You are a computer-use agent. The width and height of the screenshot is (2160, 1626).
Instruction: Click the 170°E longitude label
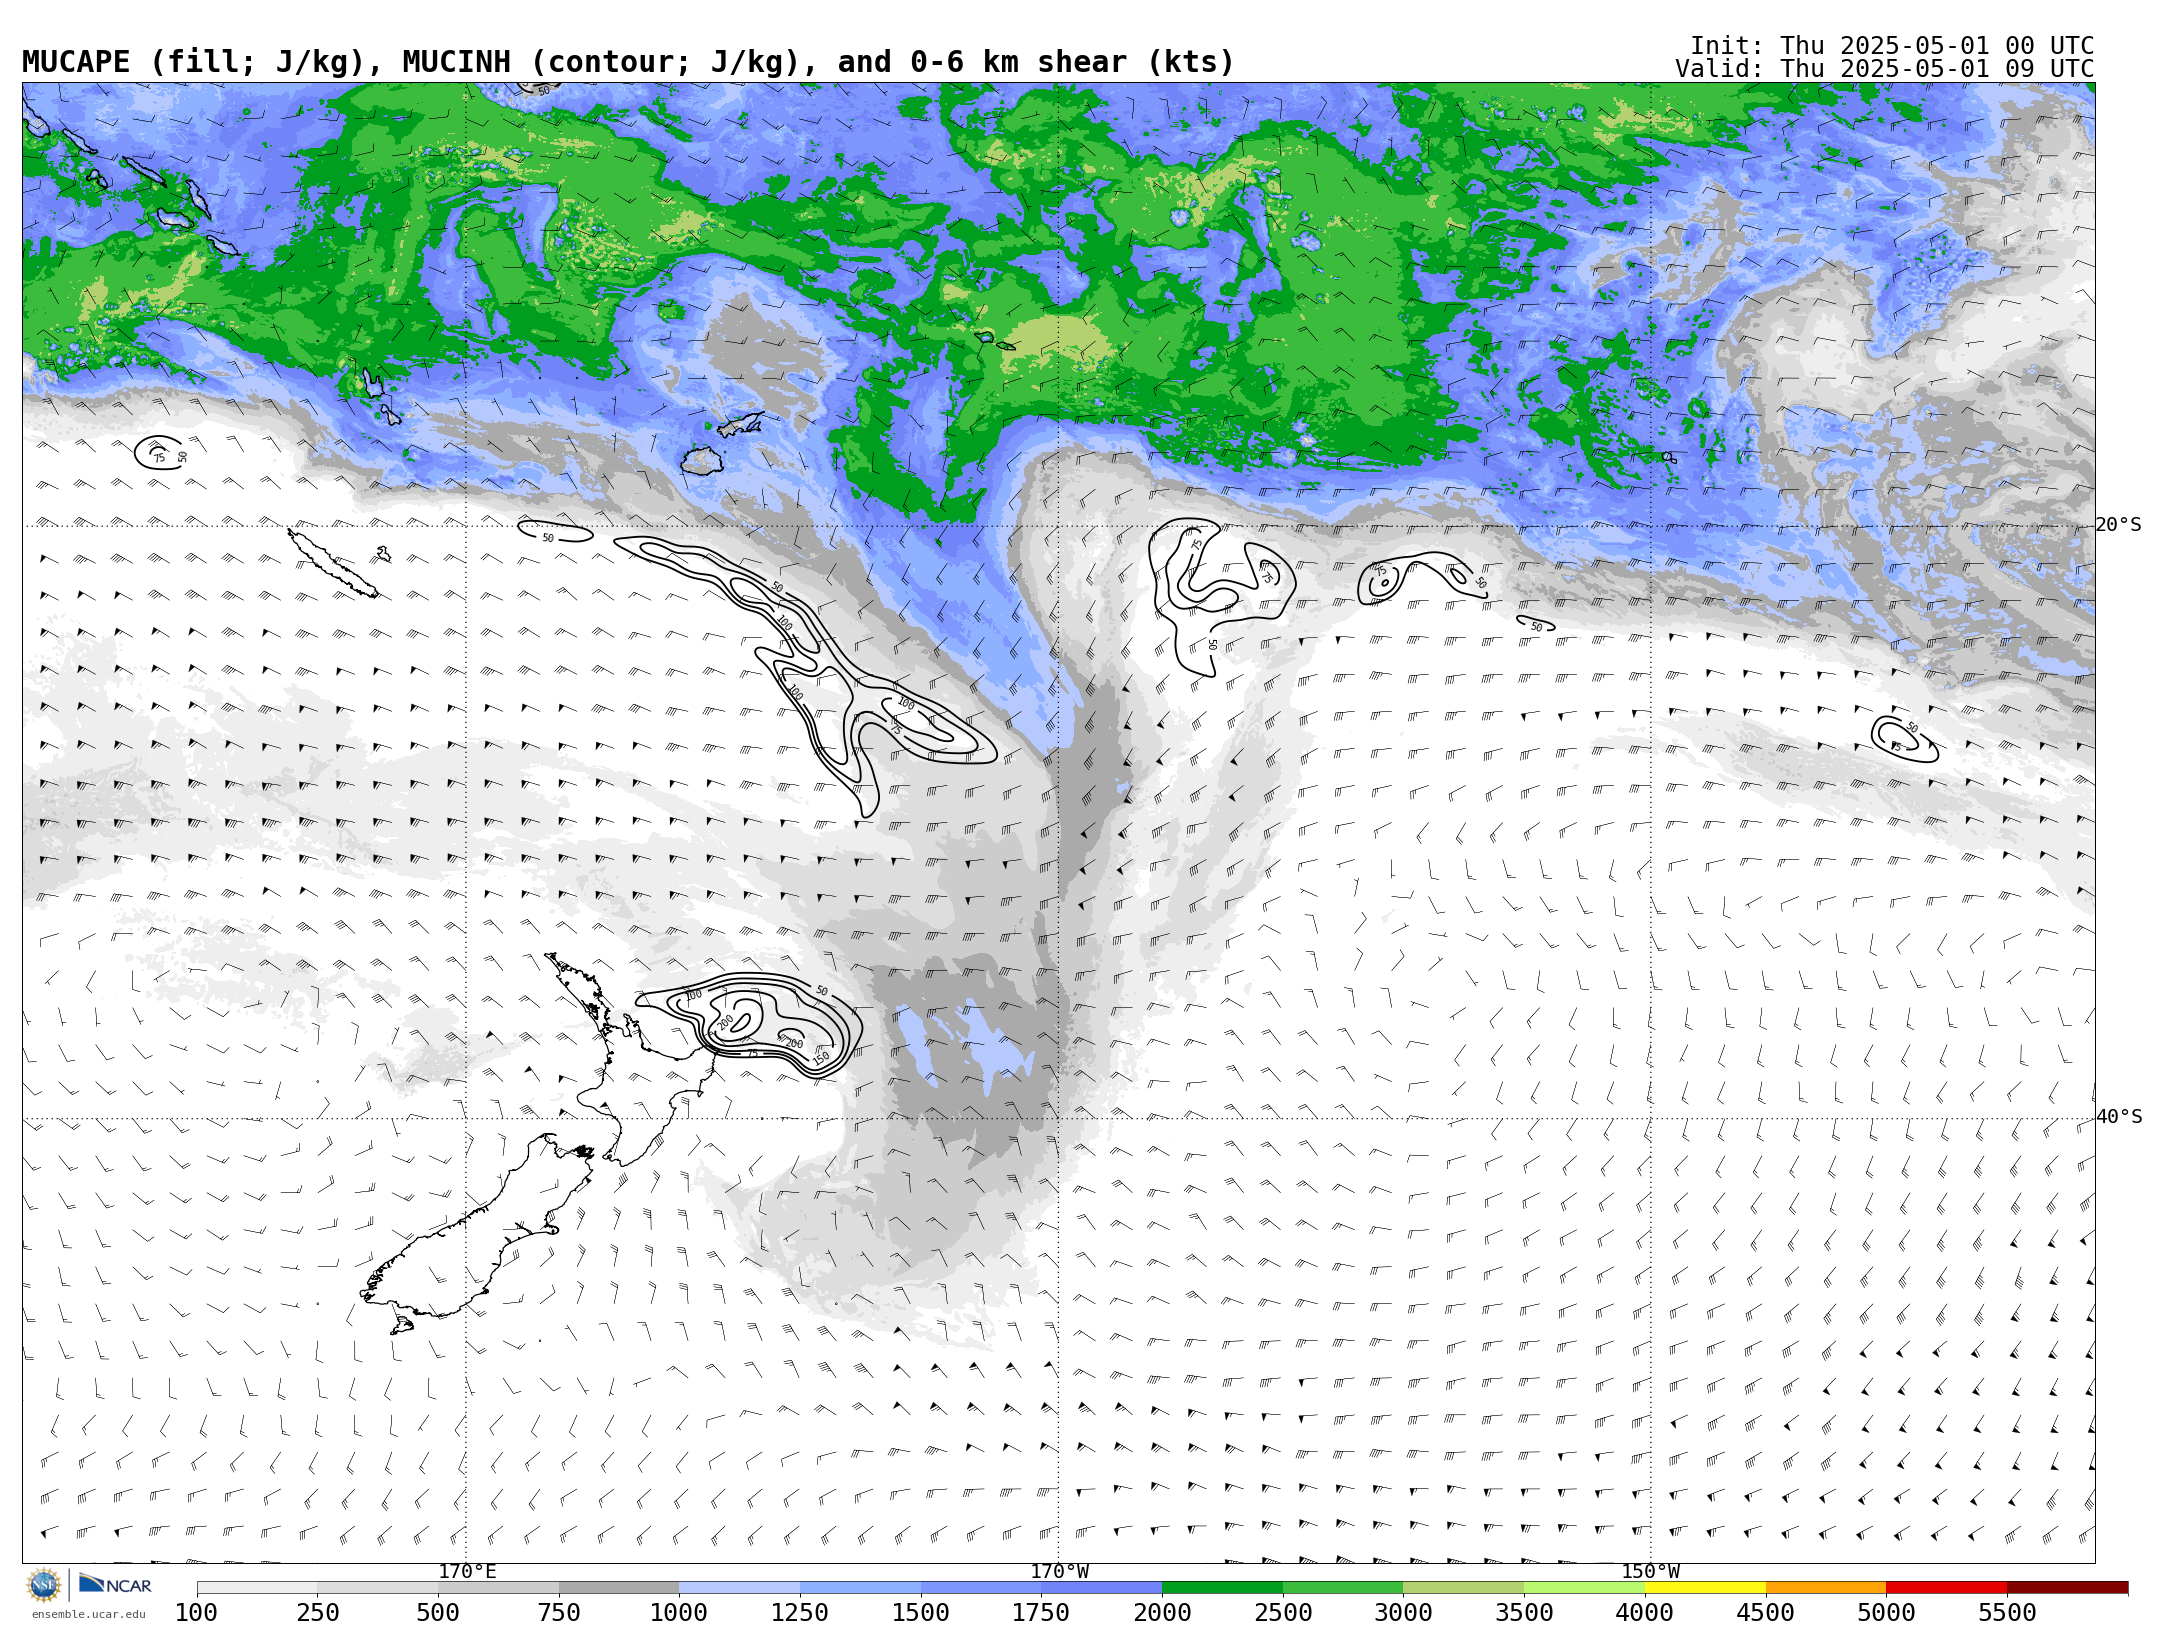click(467, 1571)
